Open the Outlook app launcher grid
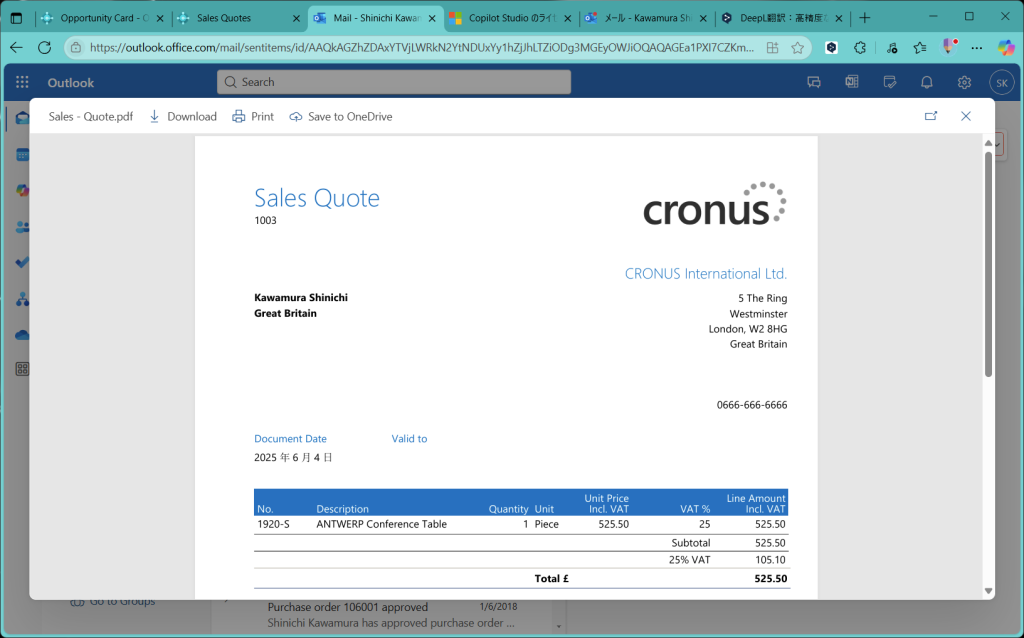Viewport: 1024px width, 638px height. click(22, 82)
